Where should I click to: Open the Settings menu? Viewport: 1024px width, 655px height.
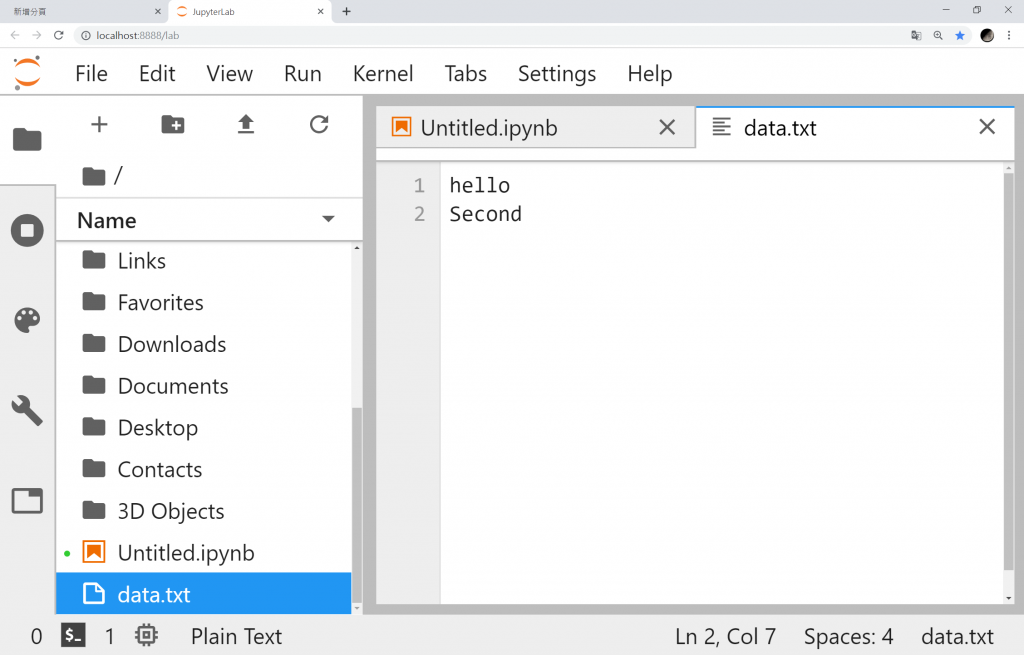click(x=557, y=74)
